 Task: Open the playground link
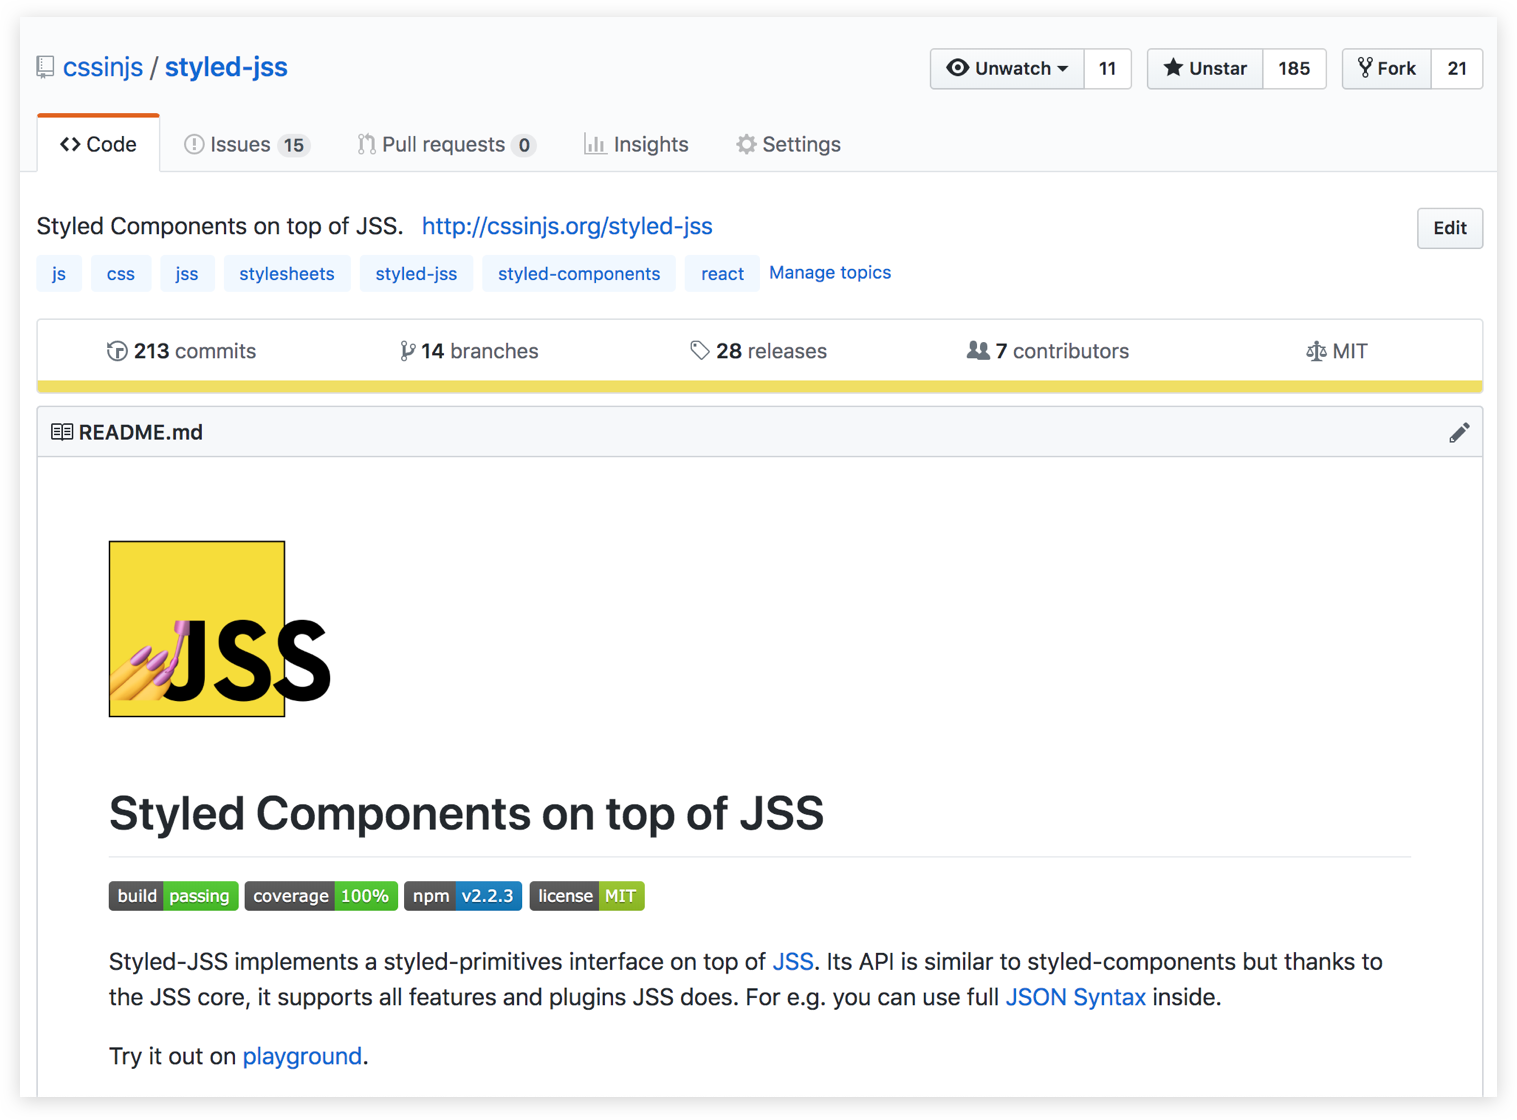[302, 1056]
